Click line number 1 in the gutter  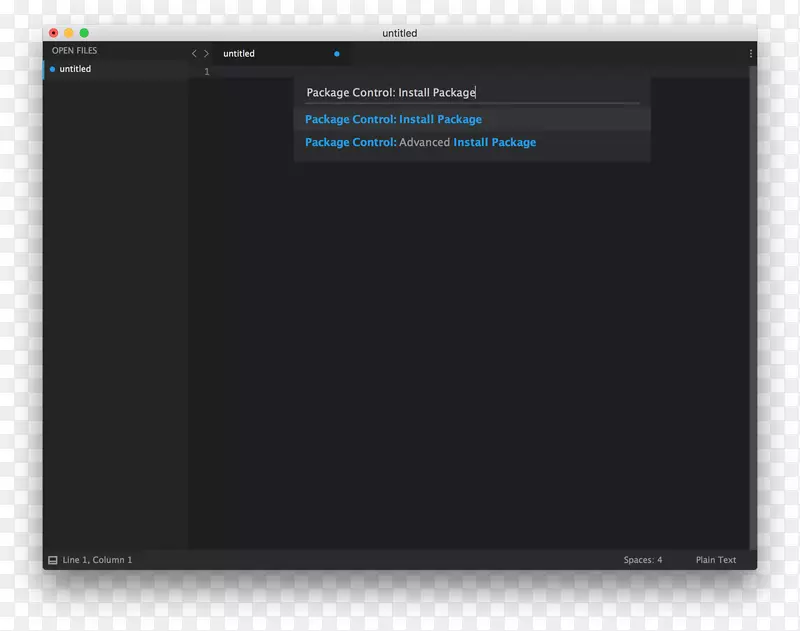(x=206, y=71)
